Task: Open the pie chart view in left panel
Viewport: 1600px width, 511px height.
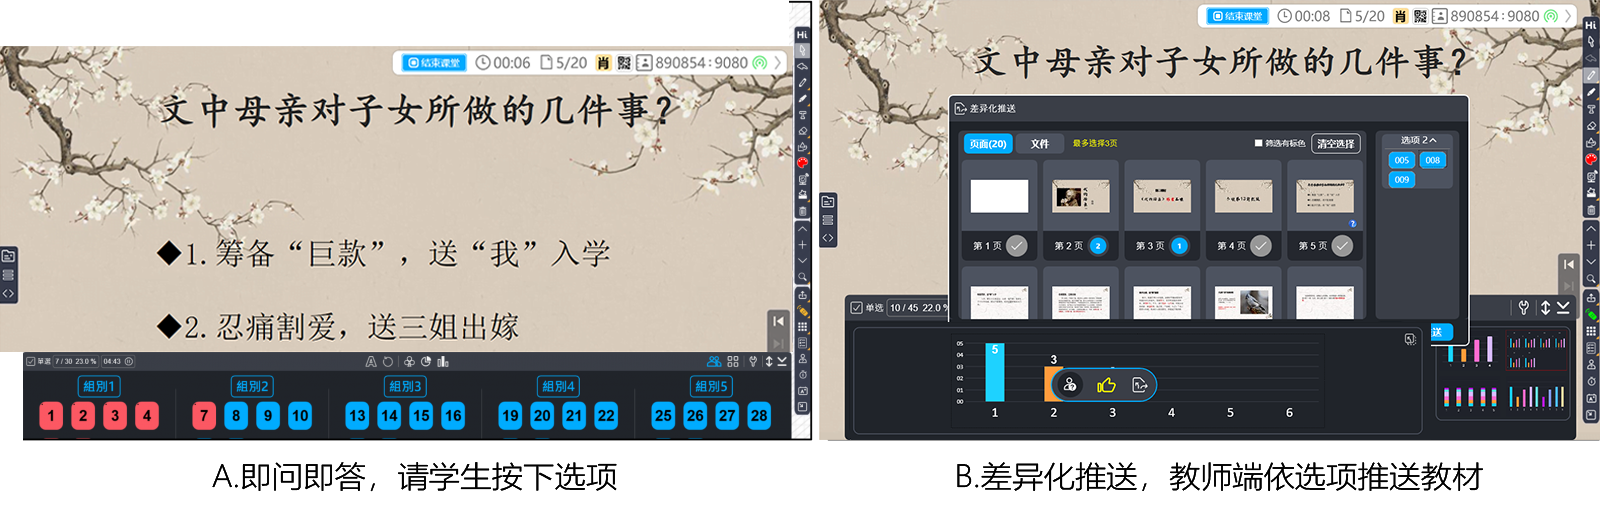Action: click(426, 361)
